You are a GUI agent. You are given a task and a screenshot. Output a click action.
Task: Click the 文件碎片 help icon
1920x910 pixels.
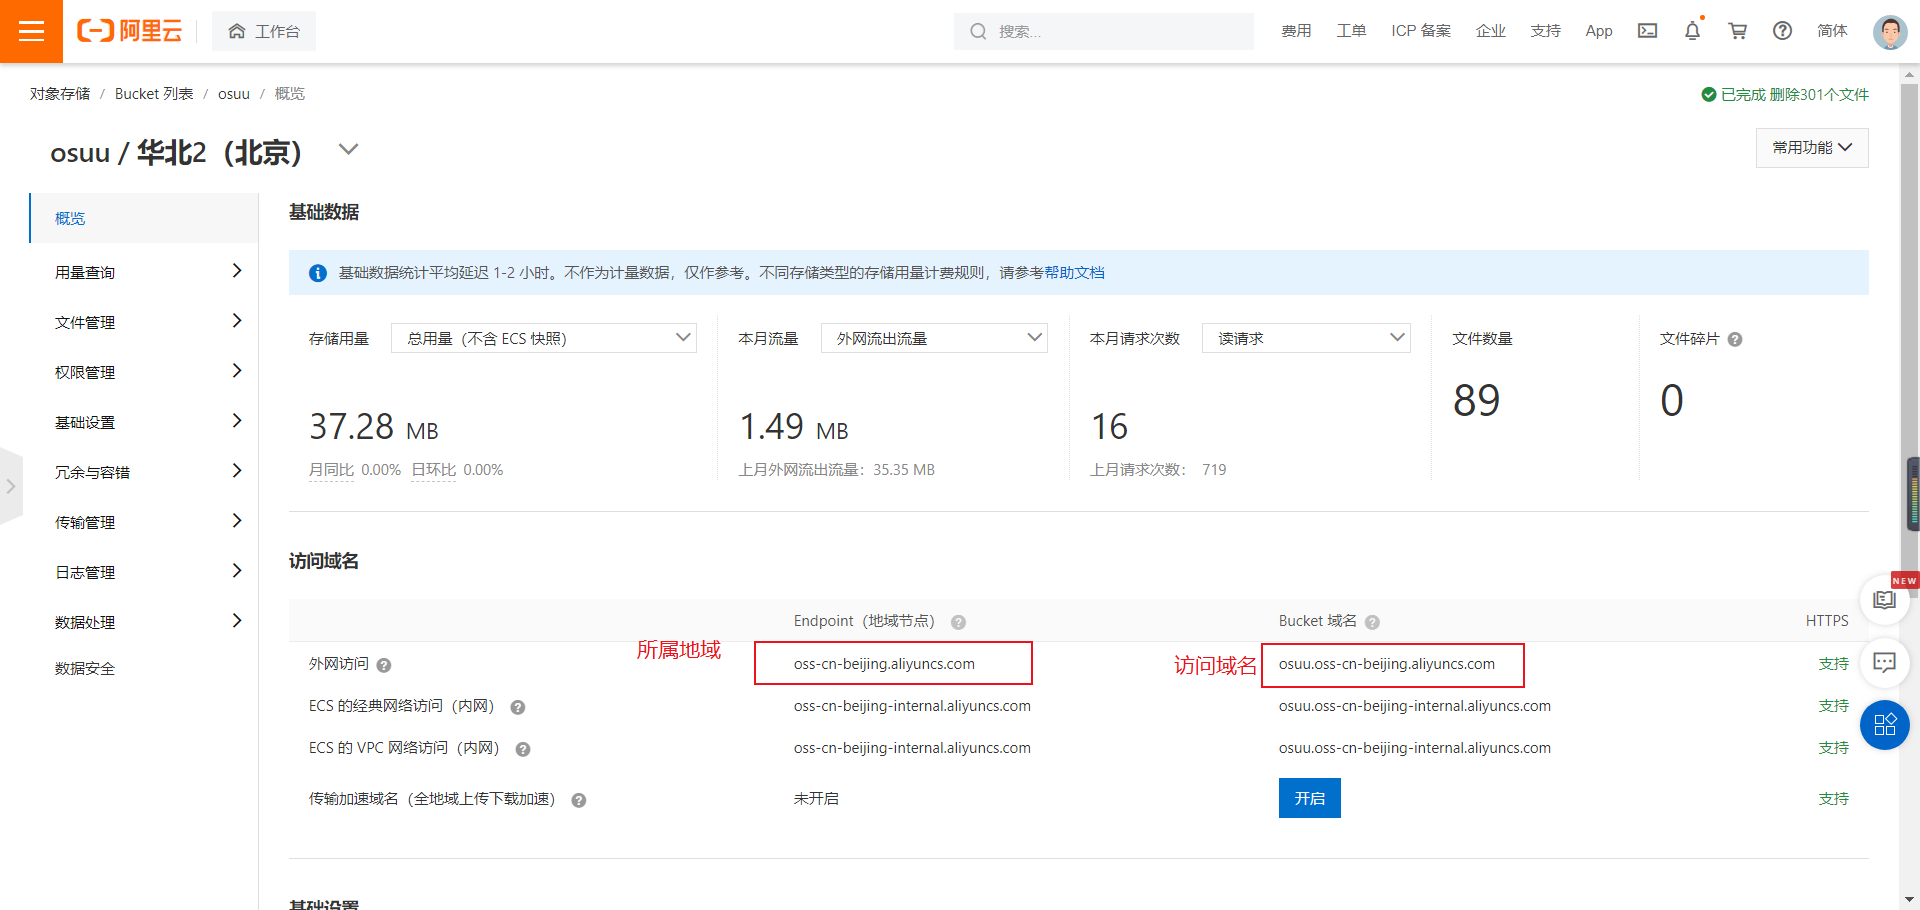(x=1735, y=340)
